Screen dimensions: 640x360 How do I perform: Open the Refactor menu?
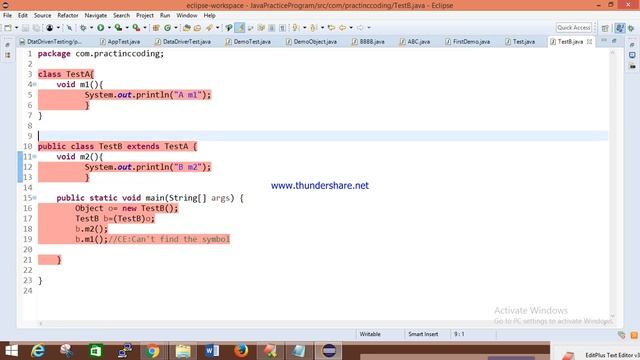click(x=68, y=16)
